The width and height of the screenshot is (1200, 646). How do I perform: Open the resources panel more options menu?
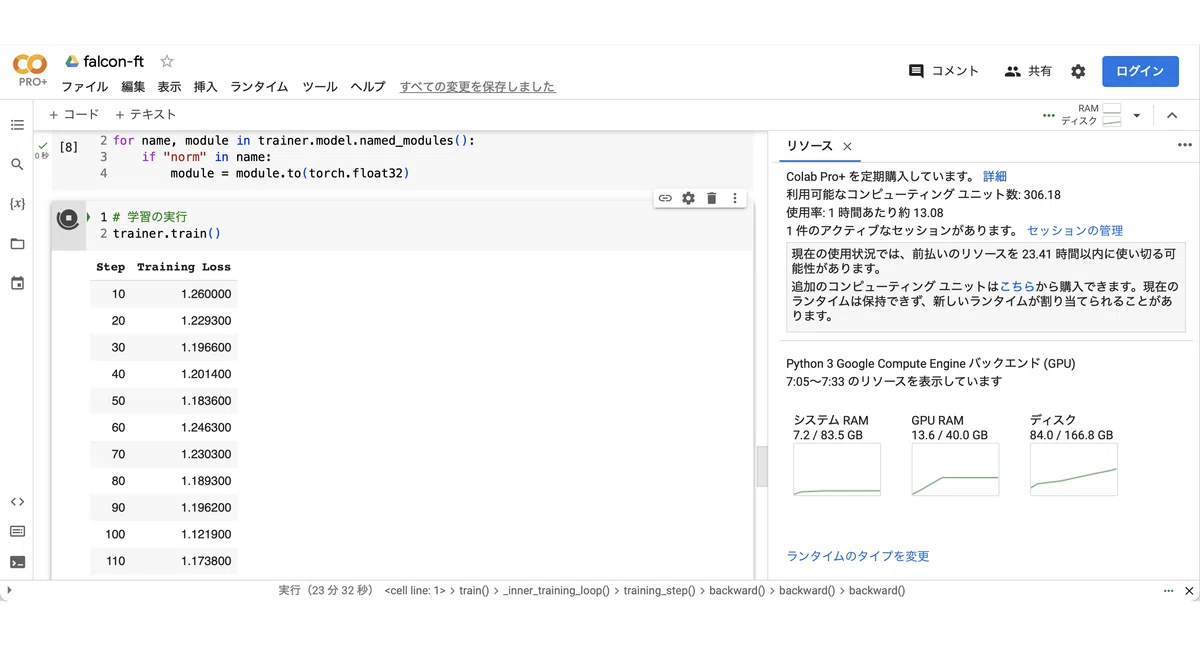pyautogui.click(x=1185, y=145)
